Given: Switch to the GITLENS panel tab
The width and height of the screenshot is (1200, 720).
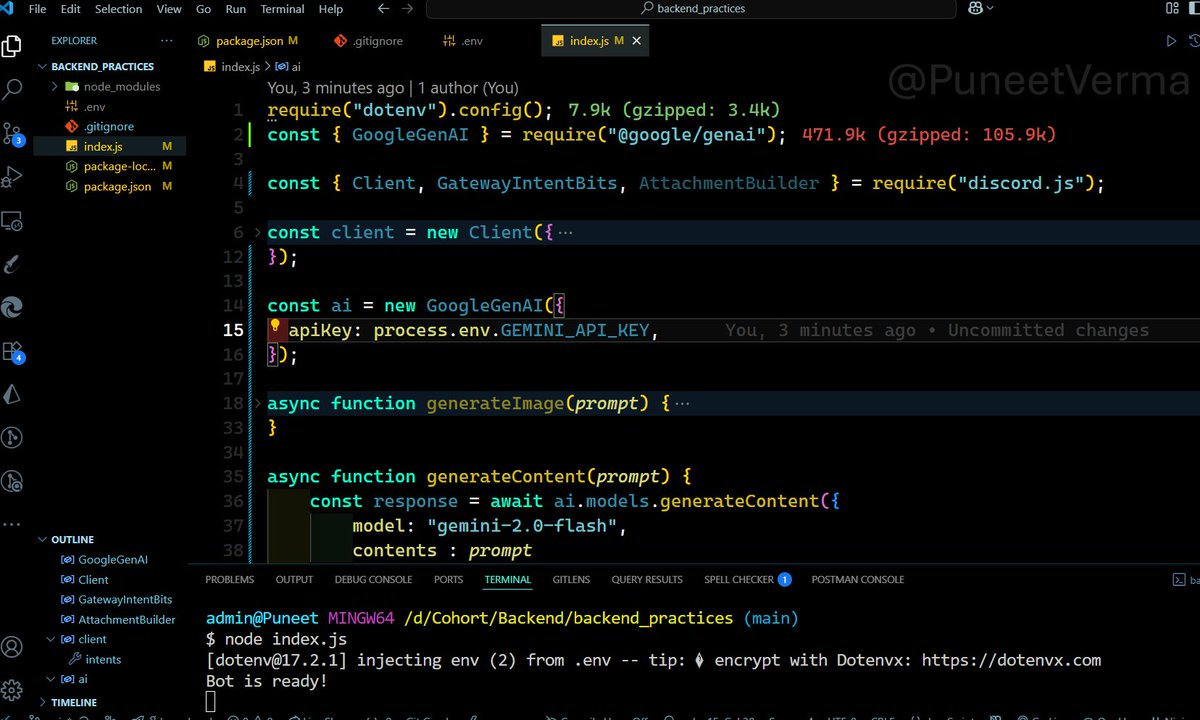Looking at the screenshot, I should pos(571,579).
